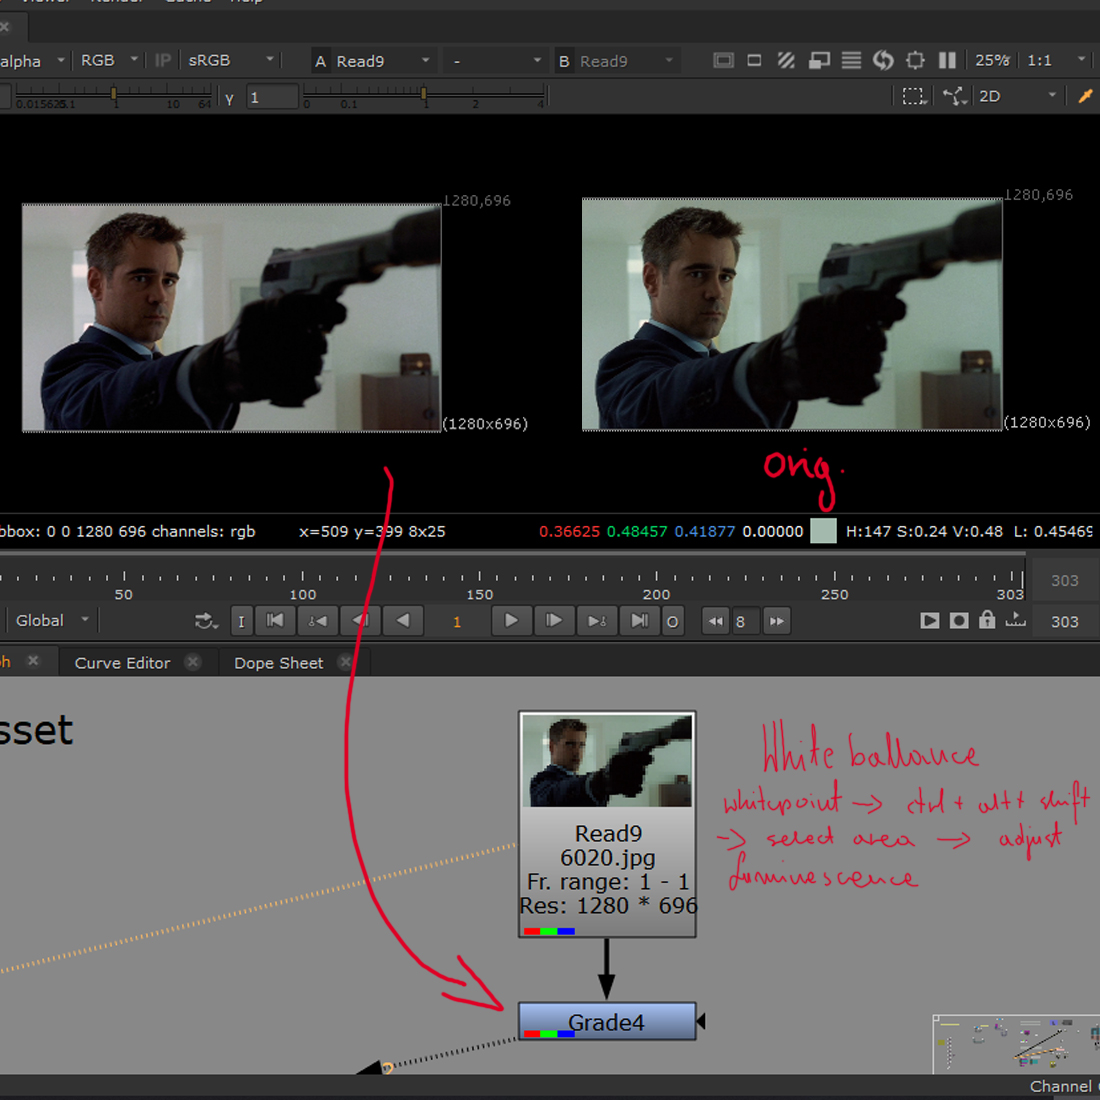The height and width of the screenshot is (1100, 1100).
Task: Step back one frame
Action: [360, 622]
